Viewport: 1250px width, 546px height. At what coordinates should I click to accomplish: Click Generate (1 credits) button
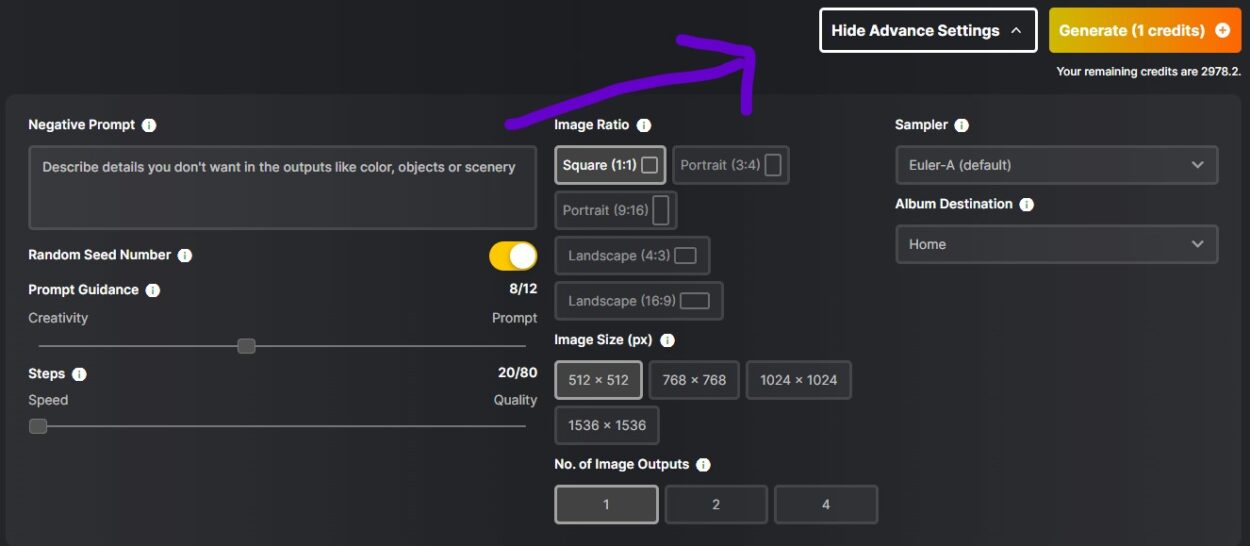click(x=1144, y=31)
